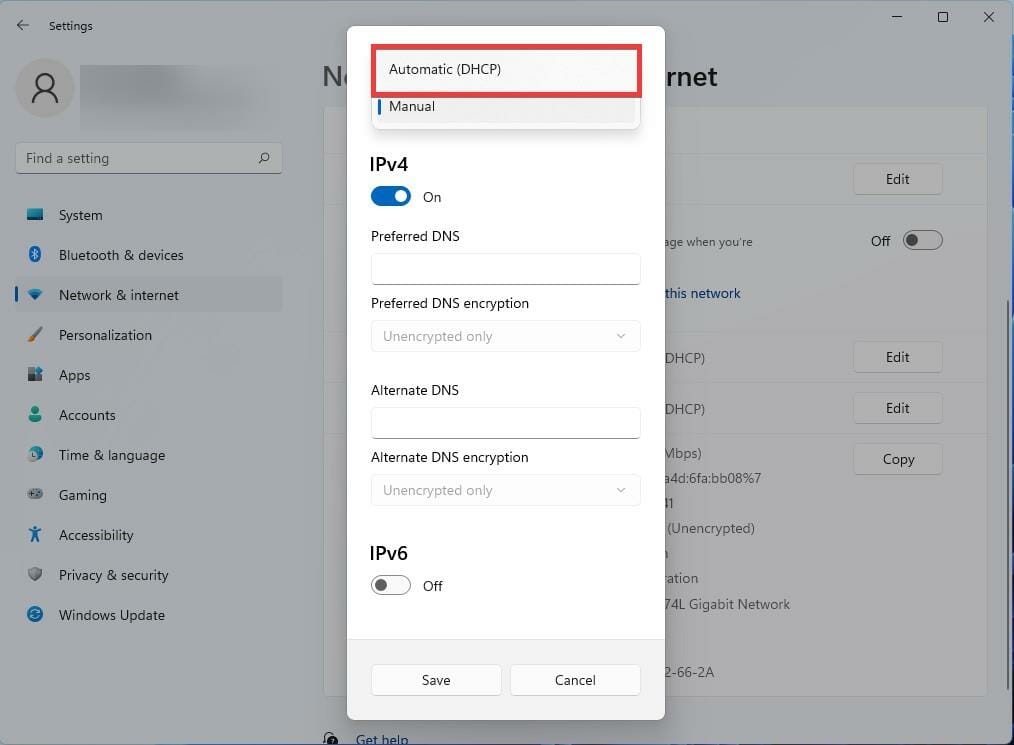The height and width of the screenshot is (745, 1014).
Task: Click the Gaming controller icon
Action: pyautogui.click(x=35, y=495)
